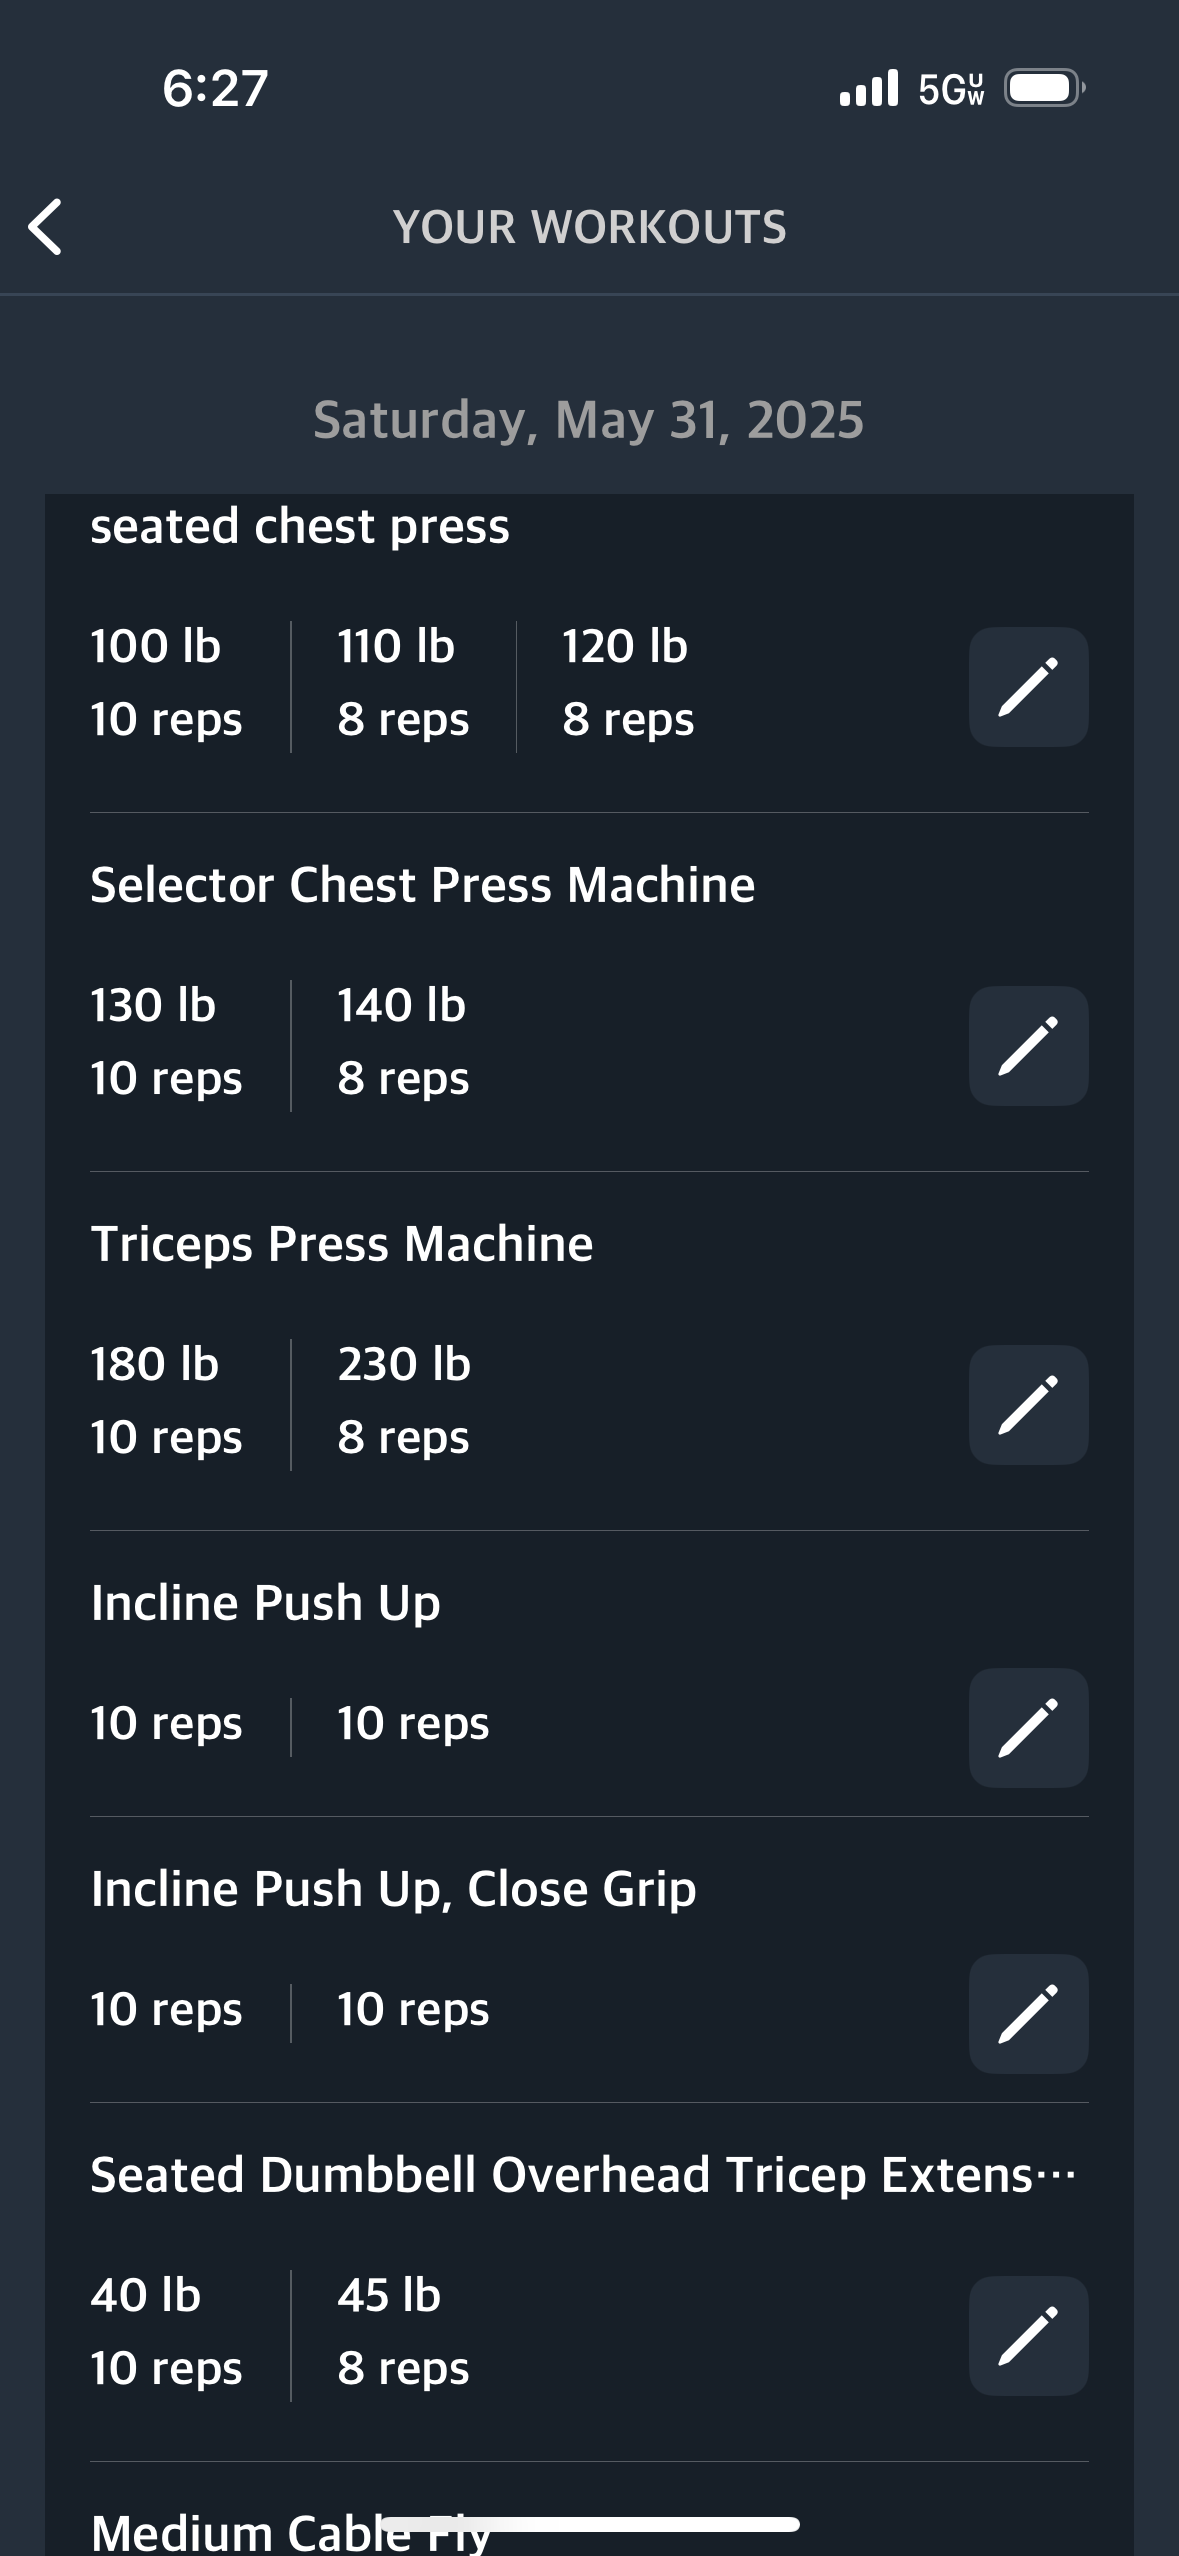Screen dimensions: 1179x2556
Task: Tap the 230 lb triceps set
Action: (403, 1401)
